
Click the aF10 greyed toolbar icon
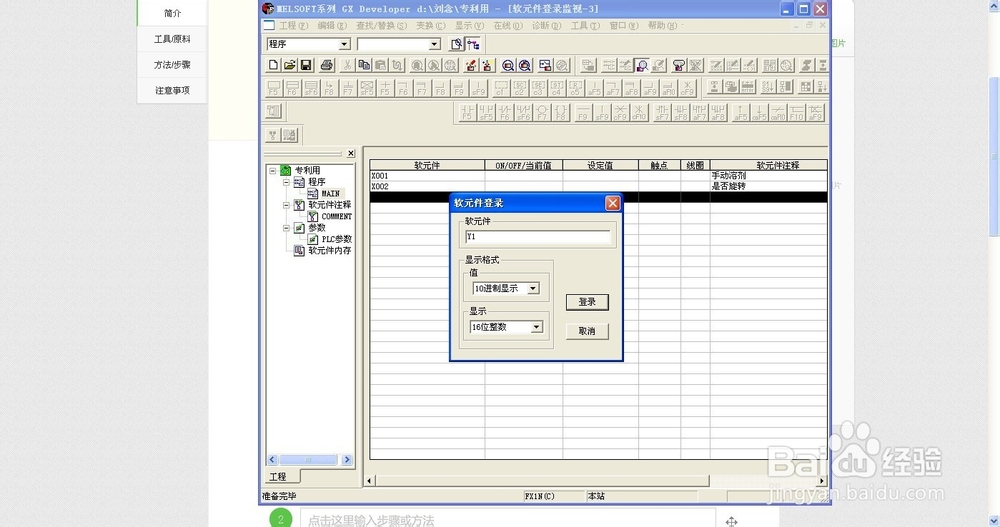point(668,88)
